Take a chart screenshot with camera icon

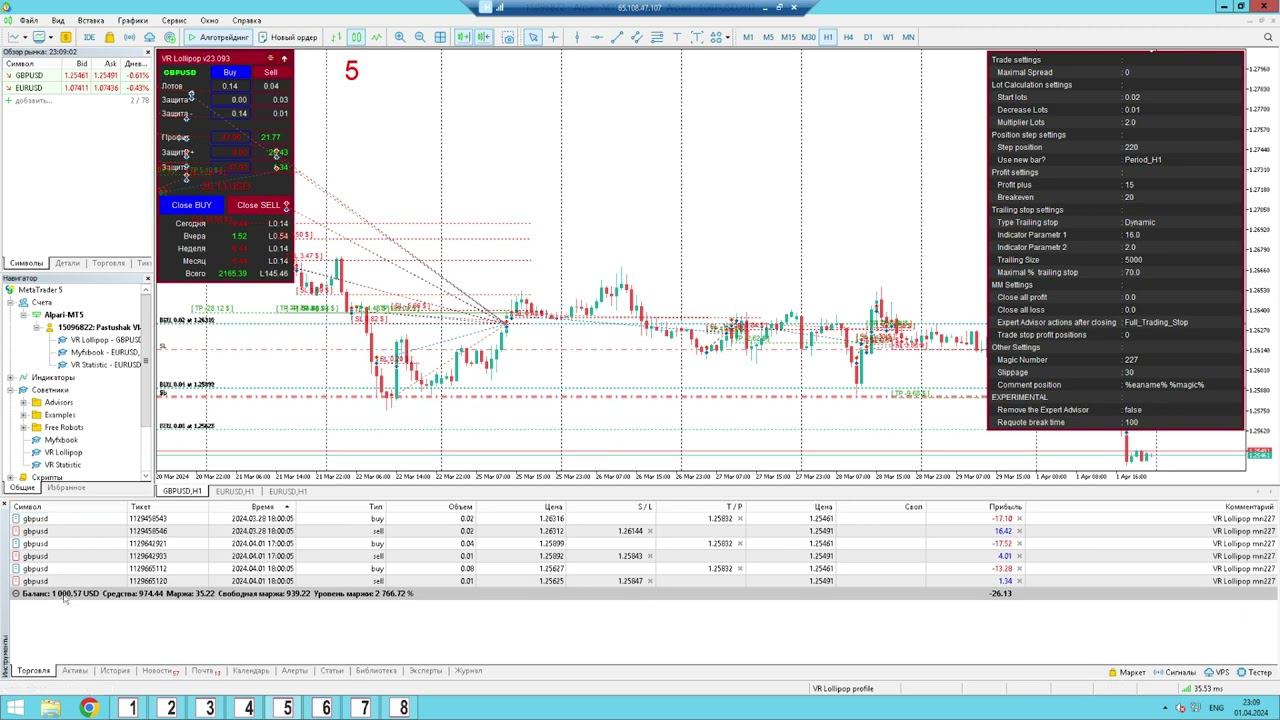508,37
